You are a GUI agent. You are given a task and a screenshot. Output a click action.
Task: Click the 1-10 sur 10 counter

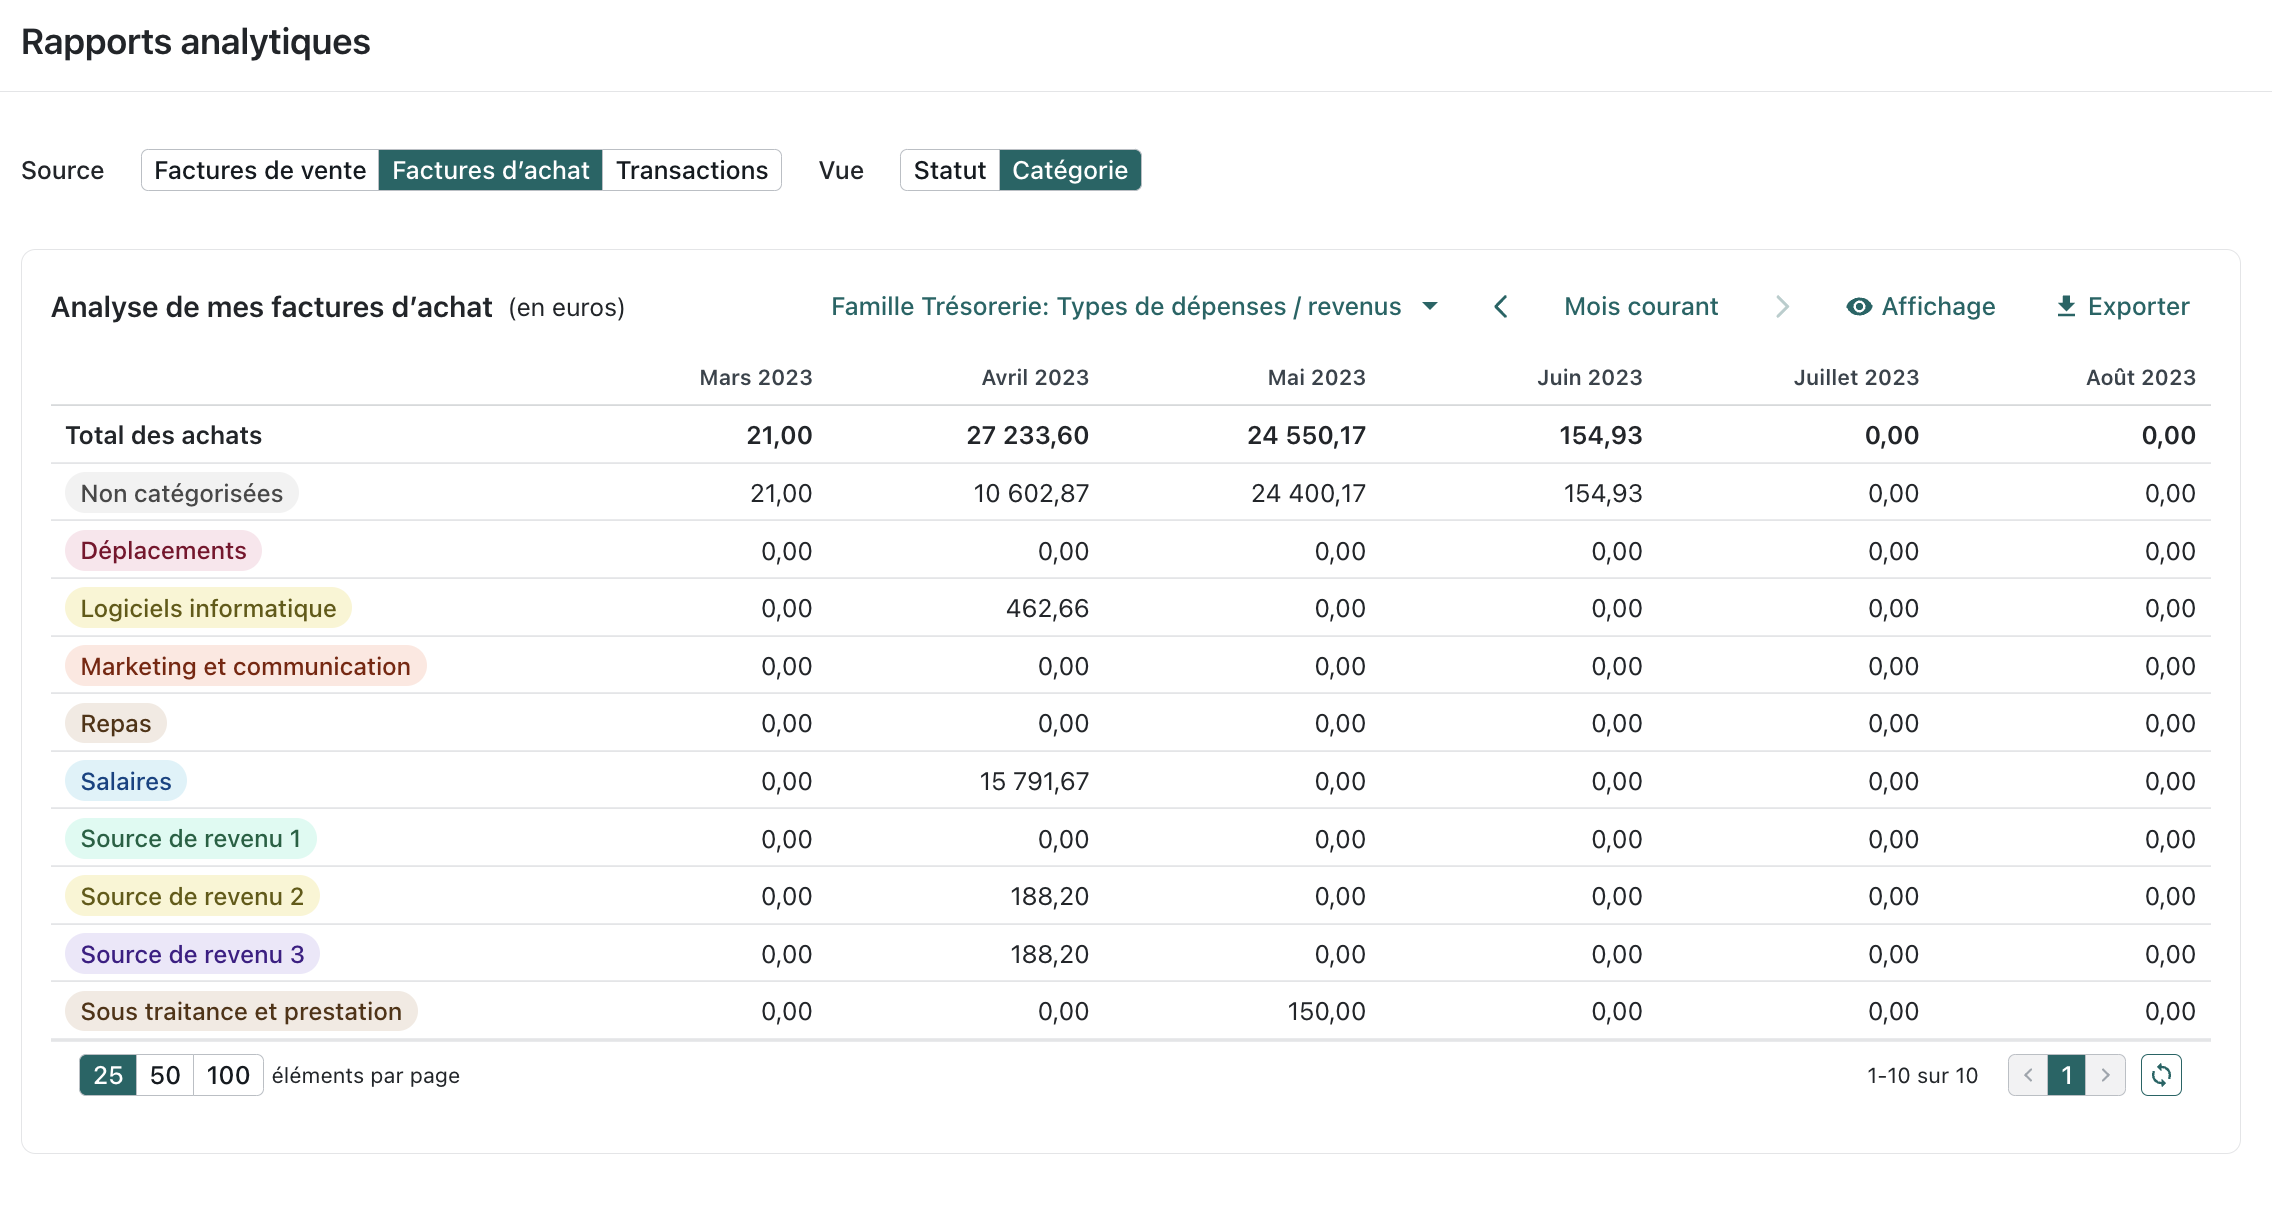point(1922,1075)
